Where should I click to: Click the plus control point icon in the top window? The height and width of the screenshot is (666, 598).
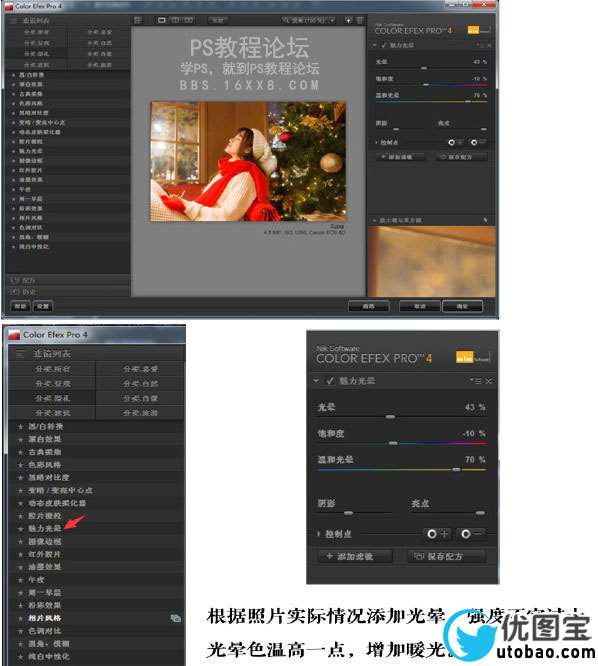(x=454, y=142)
